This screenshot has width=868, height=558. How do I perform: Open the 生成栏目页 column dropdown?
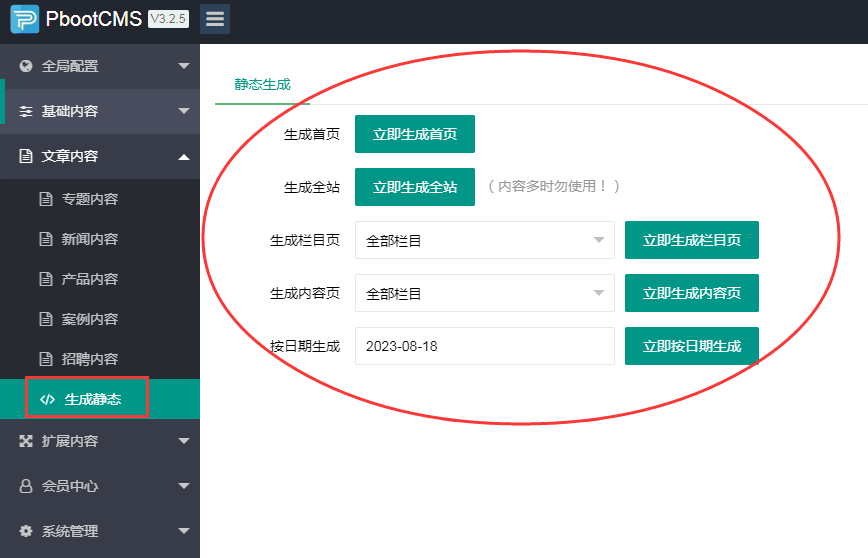[484, 240]
